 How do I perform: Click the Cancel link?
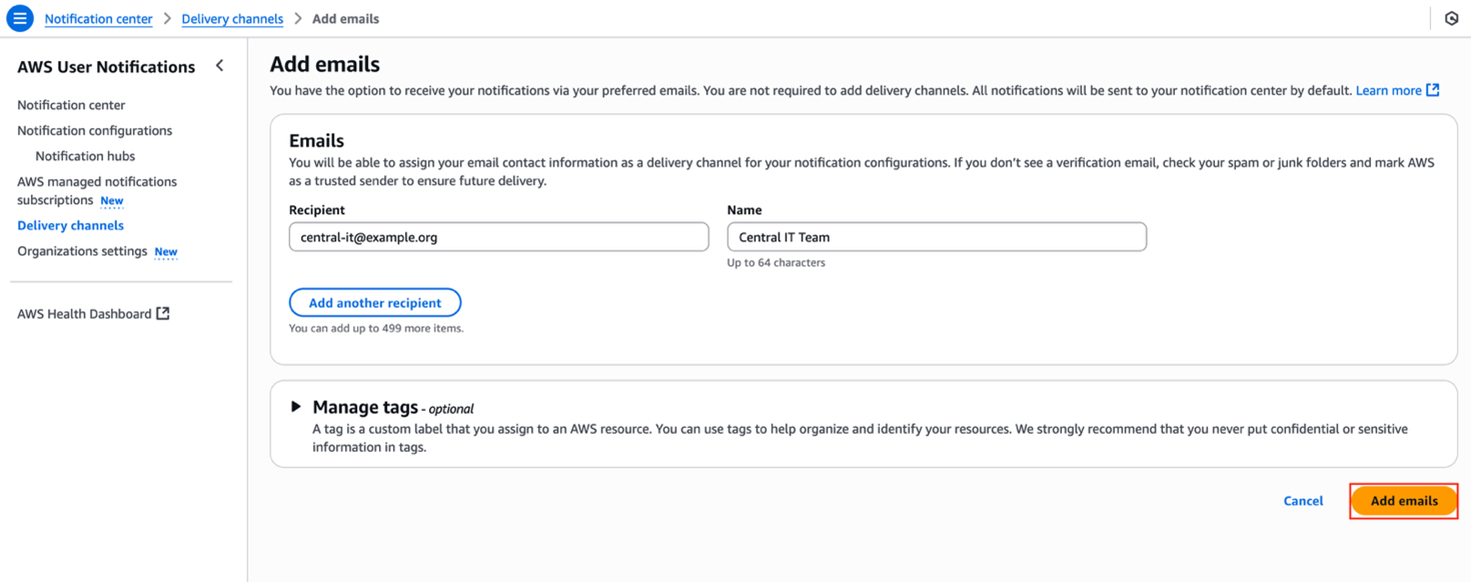pyautogui.click(x=1303, y=501)
